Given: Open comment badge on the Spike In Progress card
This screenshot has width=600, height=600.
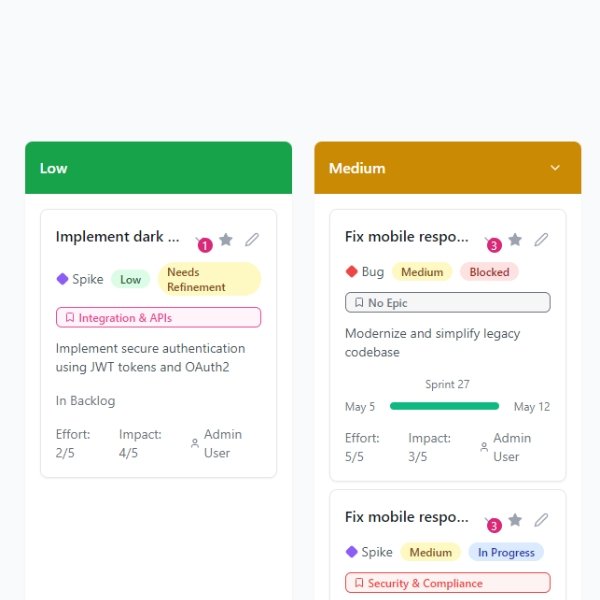Looking at the screenshot, I should [494, 525].
